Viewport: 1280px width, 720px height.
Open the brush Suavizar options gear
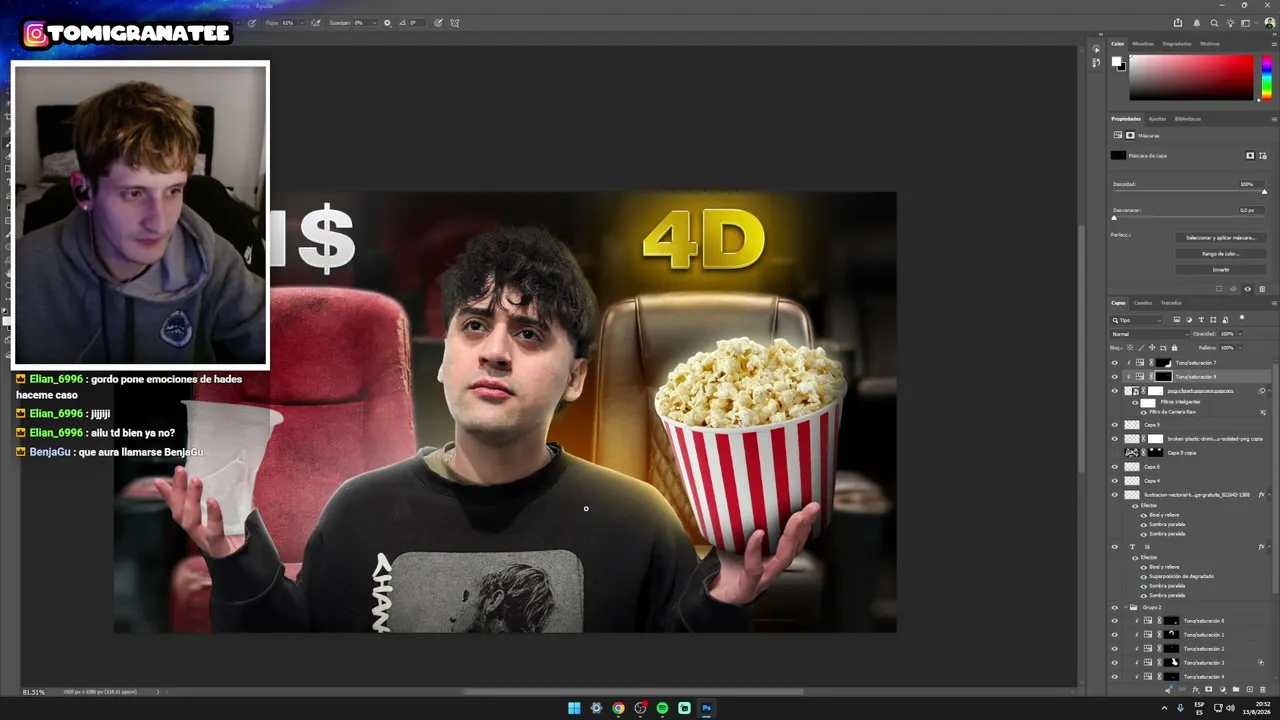click(x=388, y=23)
